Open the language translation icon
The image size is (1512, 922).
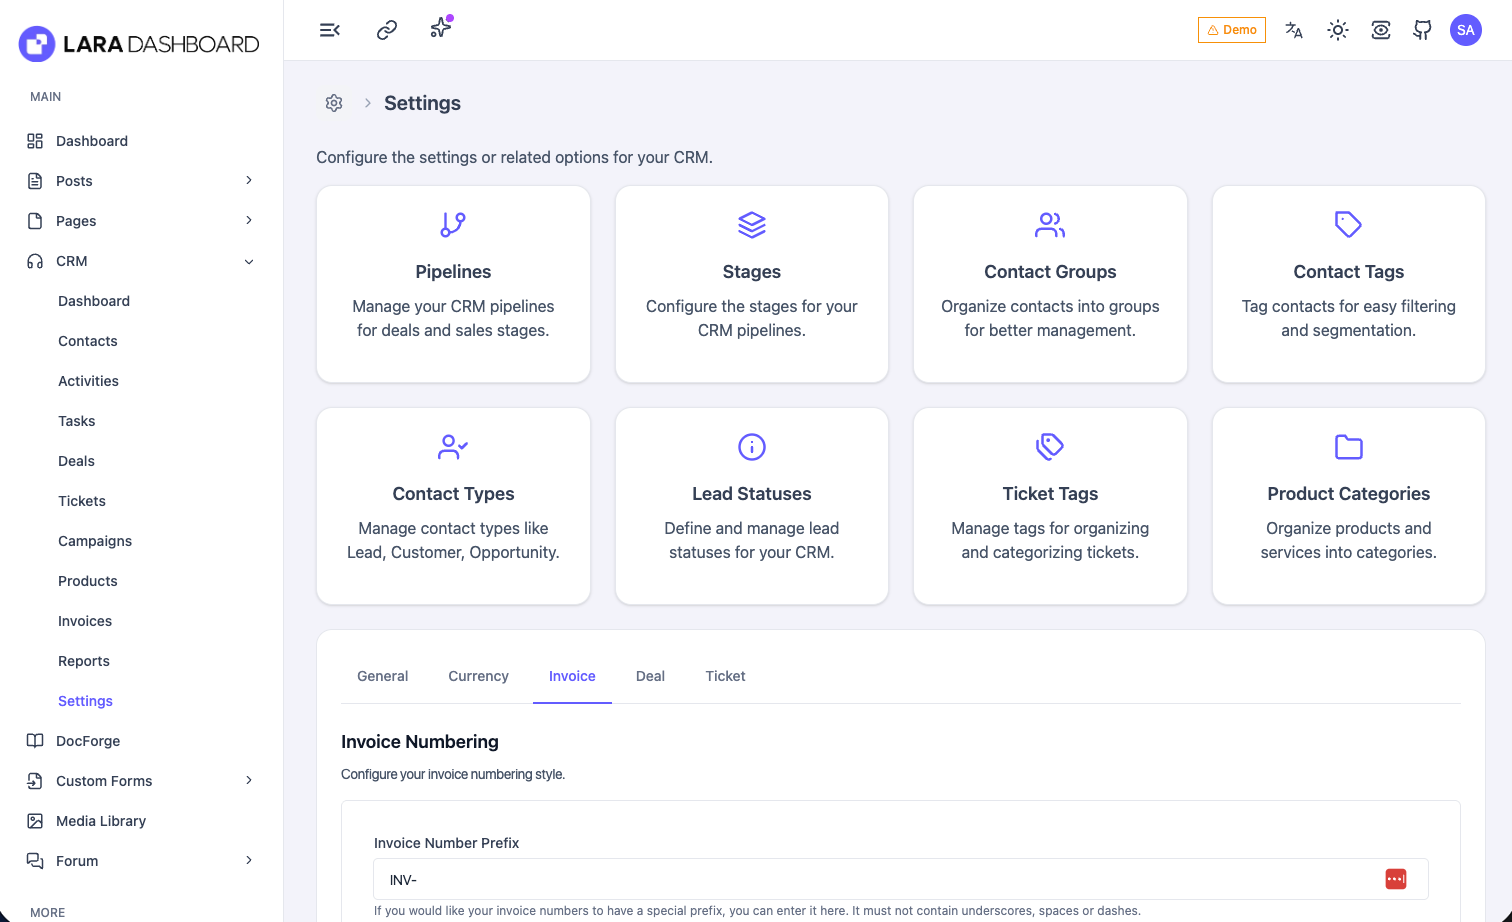pyautogui.click(x=1294, y=30)
